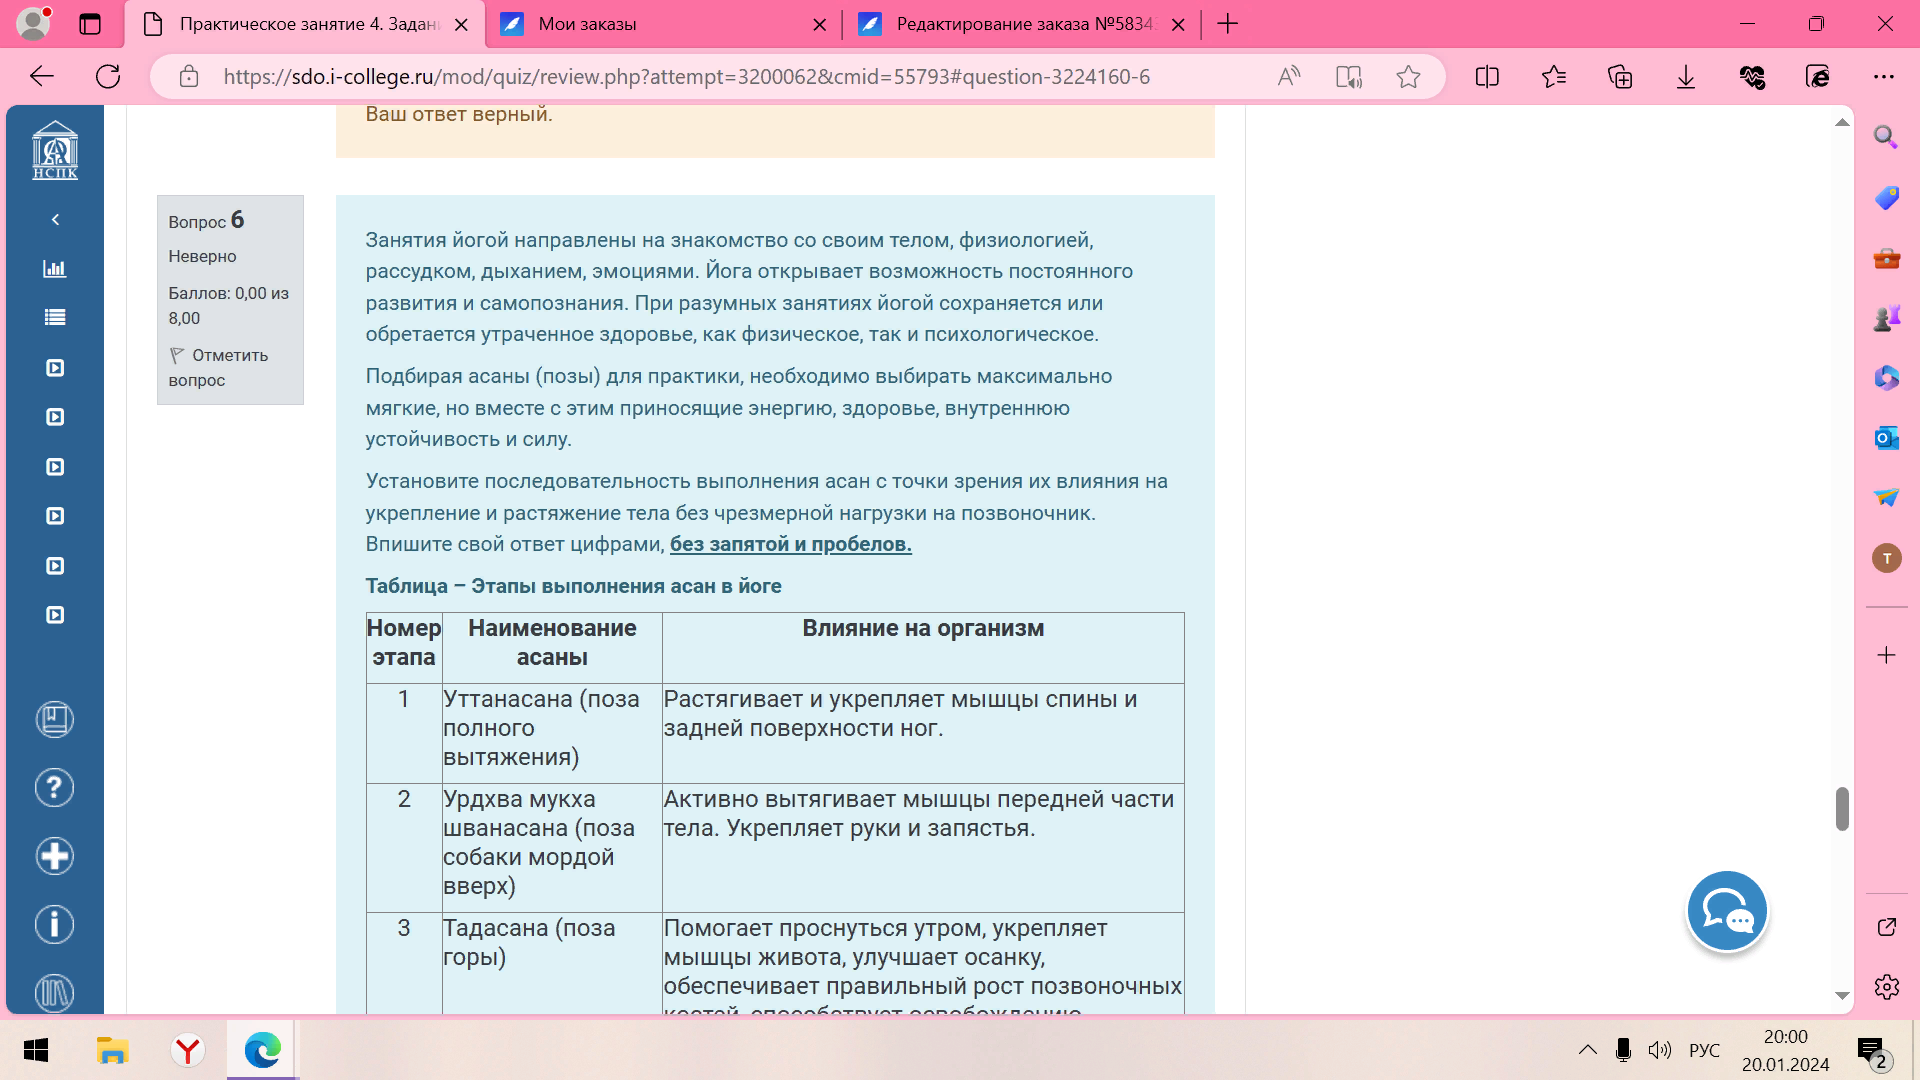The image size is (1920, 1080).
Task: Collapse the left sidebar chevron
Action: pos(55,219)
